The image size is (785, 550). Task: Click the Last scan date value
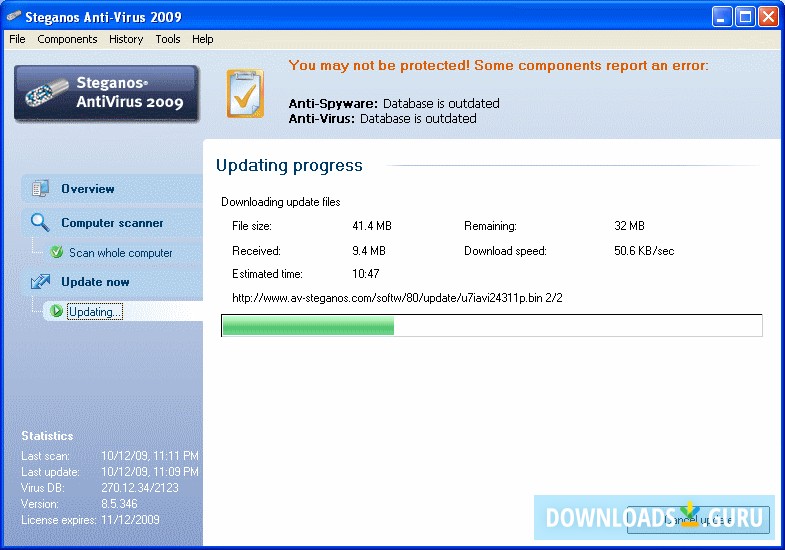(150, 456)
